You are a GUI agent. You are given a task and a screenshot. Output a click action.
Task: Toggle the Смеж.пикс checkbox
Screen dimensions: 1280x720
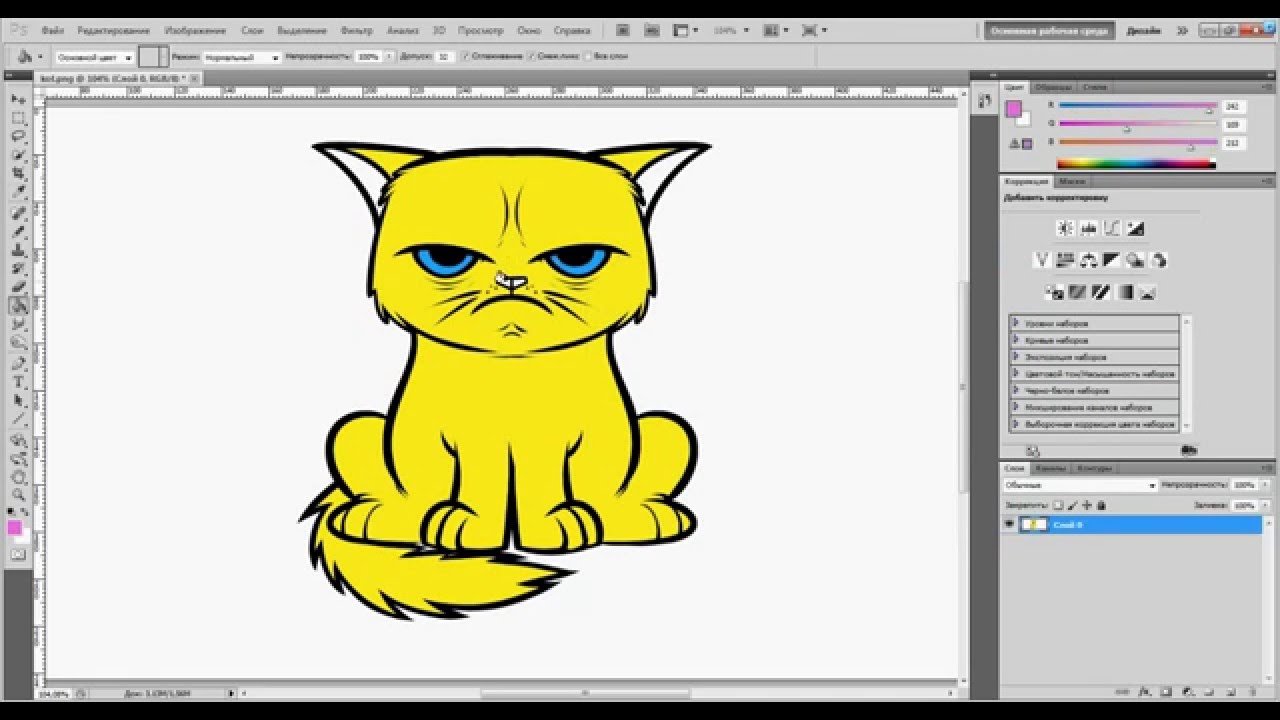tap(531, 57)
